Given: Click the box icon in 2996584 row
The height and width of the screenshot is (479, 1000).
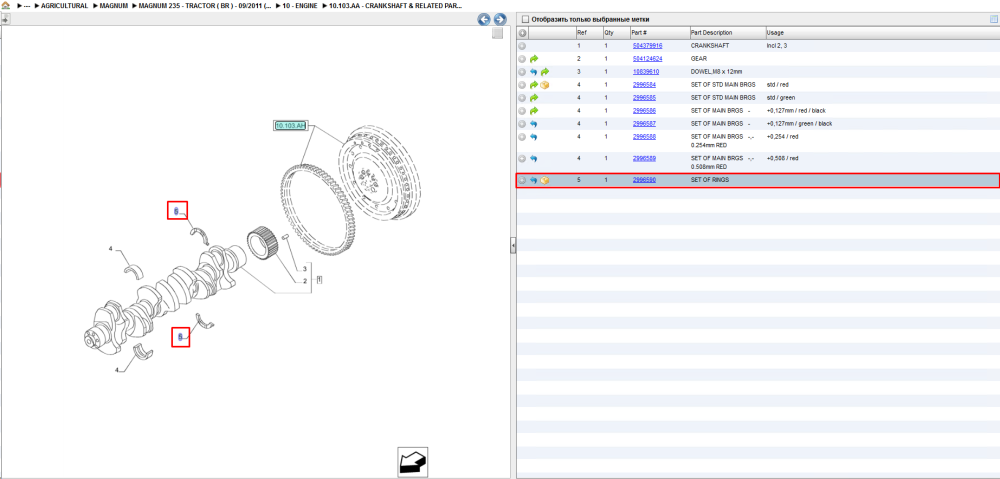Looking at the screenshot, I should tap(545, 85).
